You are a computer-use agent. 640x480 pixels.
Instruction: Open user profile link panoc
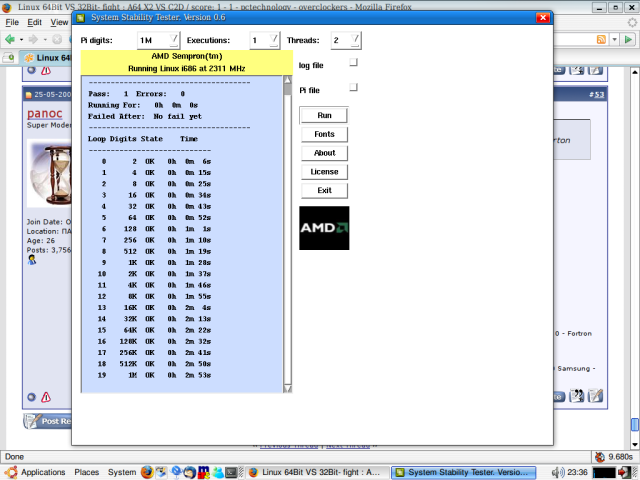[44, 113]
